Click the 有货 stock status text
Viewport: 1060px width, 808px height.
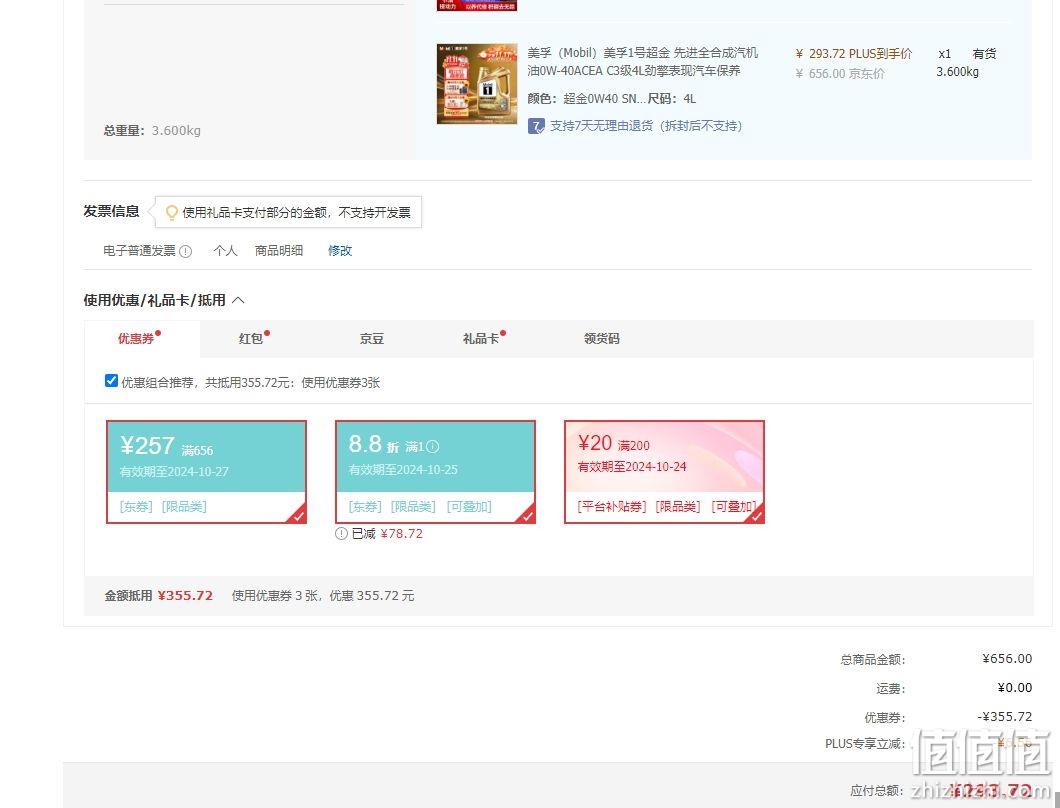pyautogui.click(x=984, y=53)
